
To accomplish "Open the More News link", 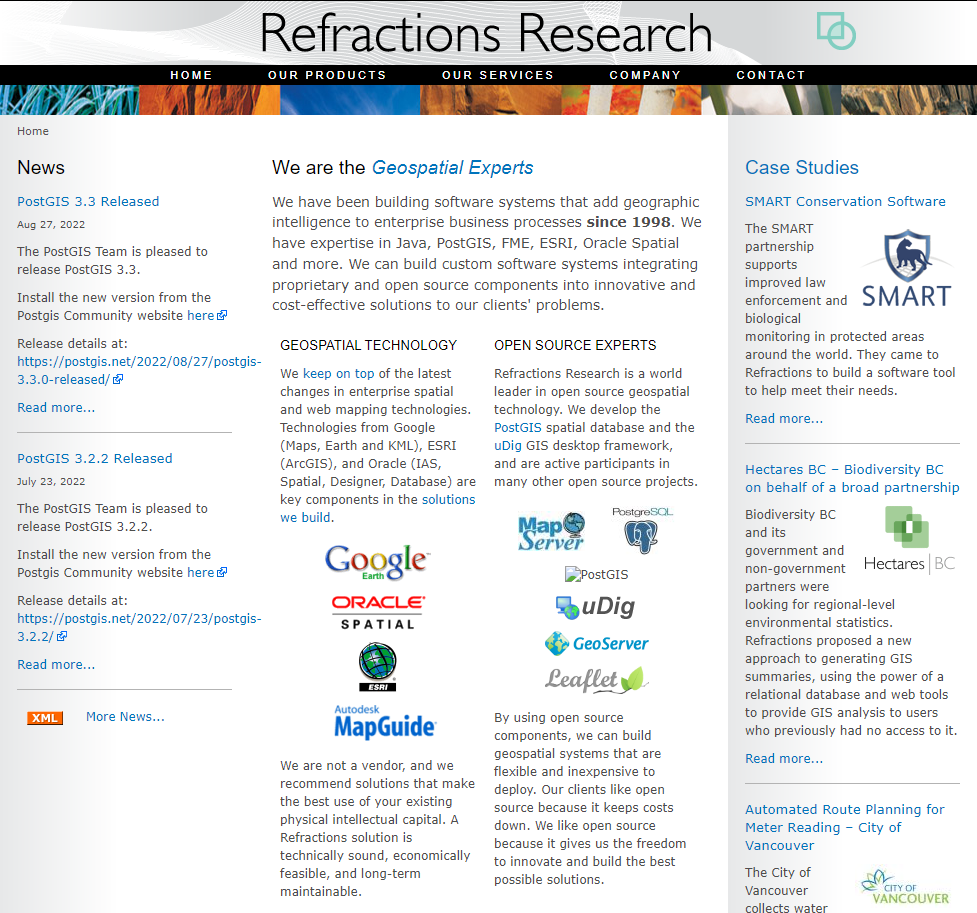I will coord(125,717).
